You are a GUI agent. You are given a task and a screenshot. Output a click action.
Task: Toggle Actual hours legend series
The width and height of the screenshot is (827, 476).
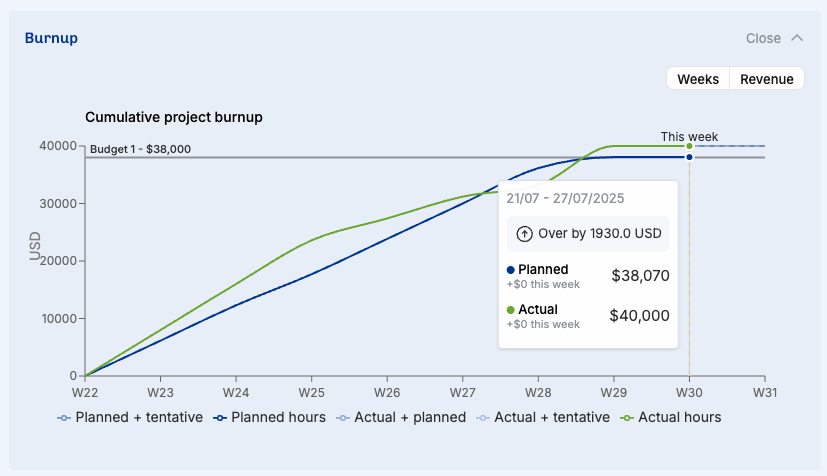click(x=671, y=417)
